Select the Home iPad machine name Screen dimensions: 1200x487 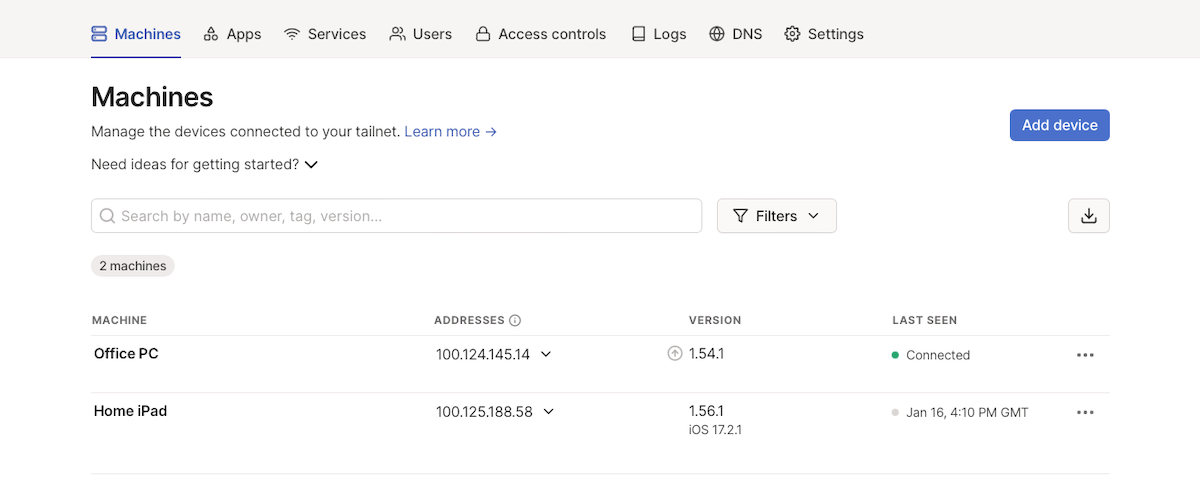click(130, 411)
